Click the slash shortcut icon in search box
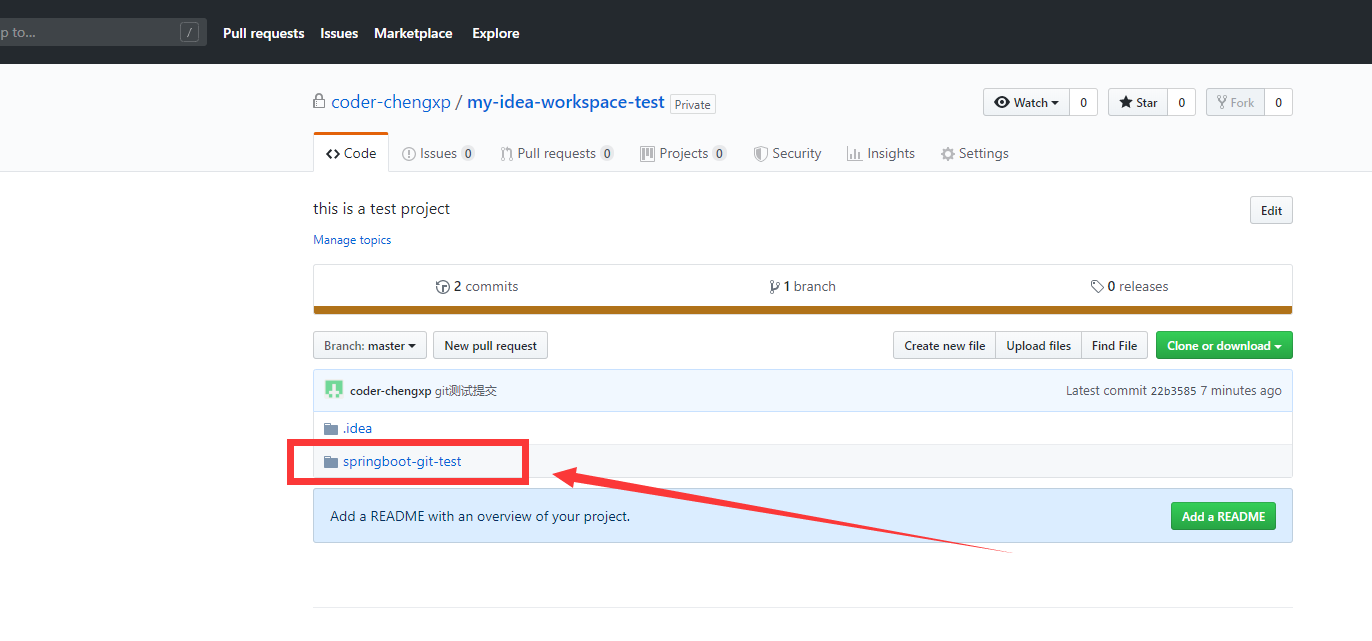This screenshot has width=1372, height=641. coord(189,32)
